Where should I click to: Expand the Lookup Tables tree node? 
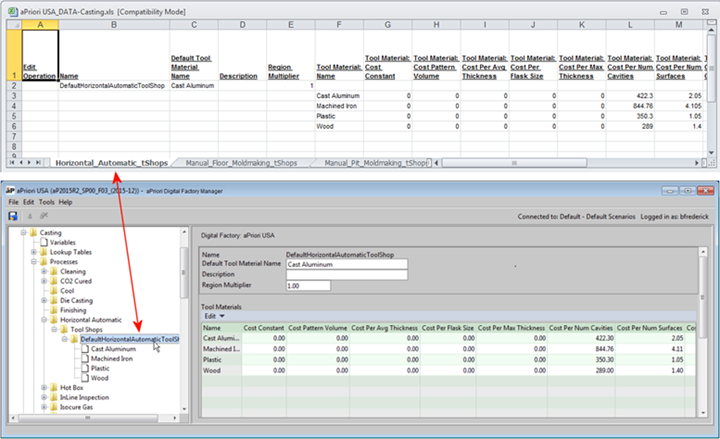[x=34, y=252]
